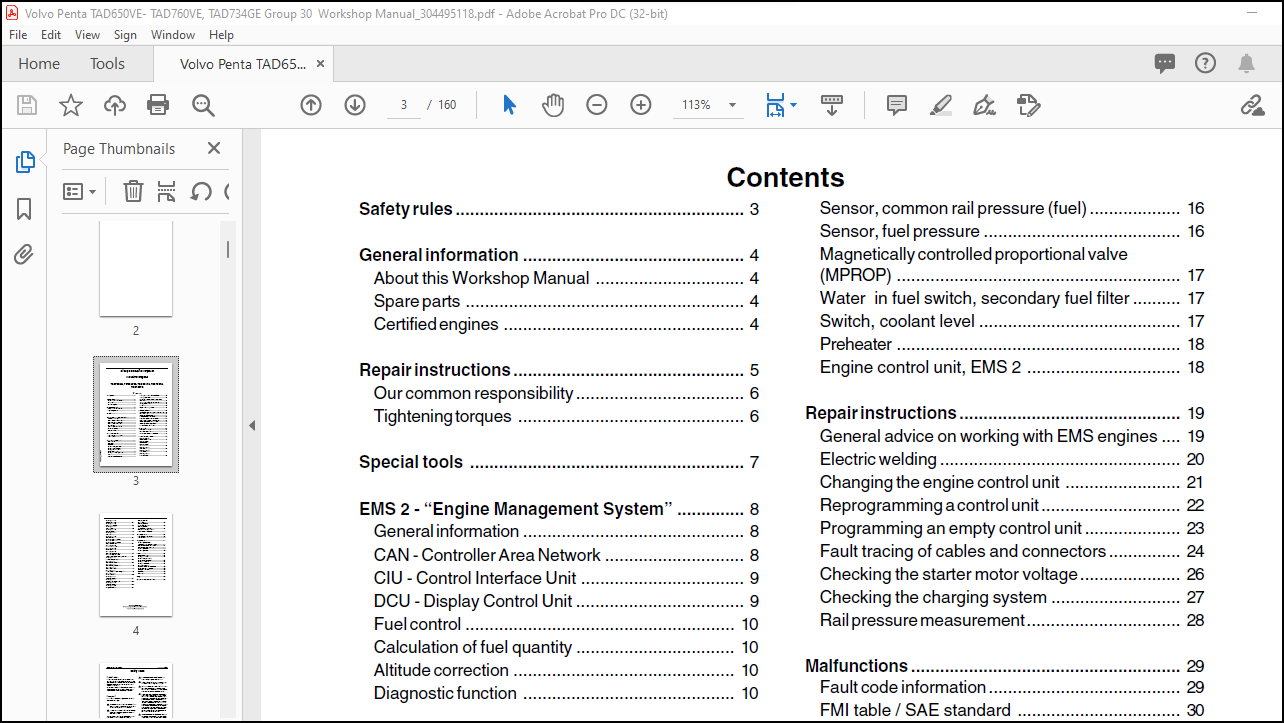This screenshot has height=723, width=1284.
Task: Open the Help question mark icon
Action: pos(1206,64)
